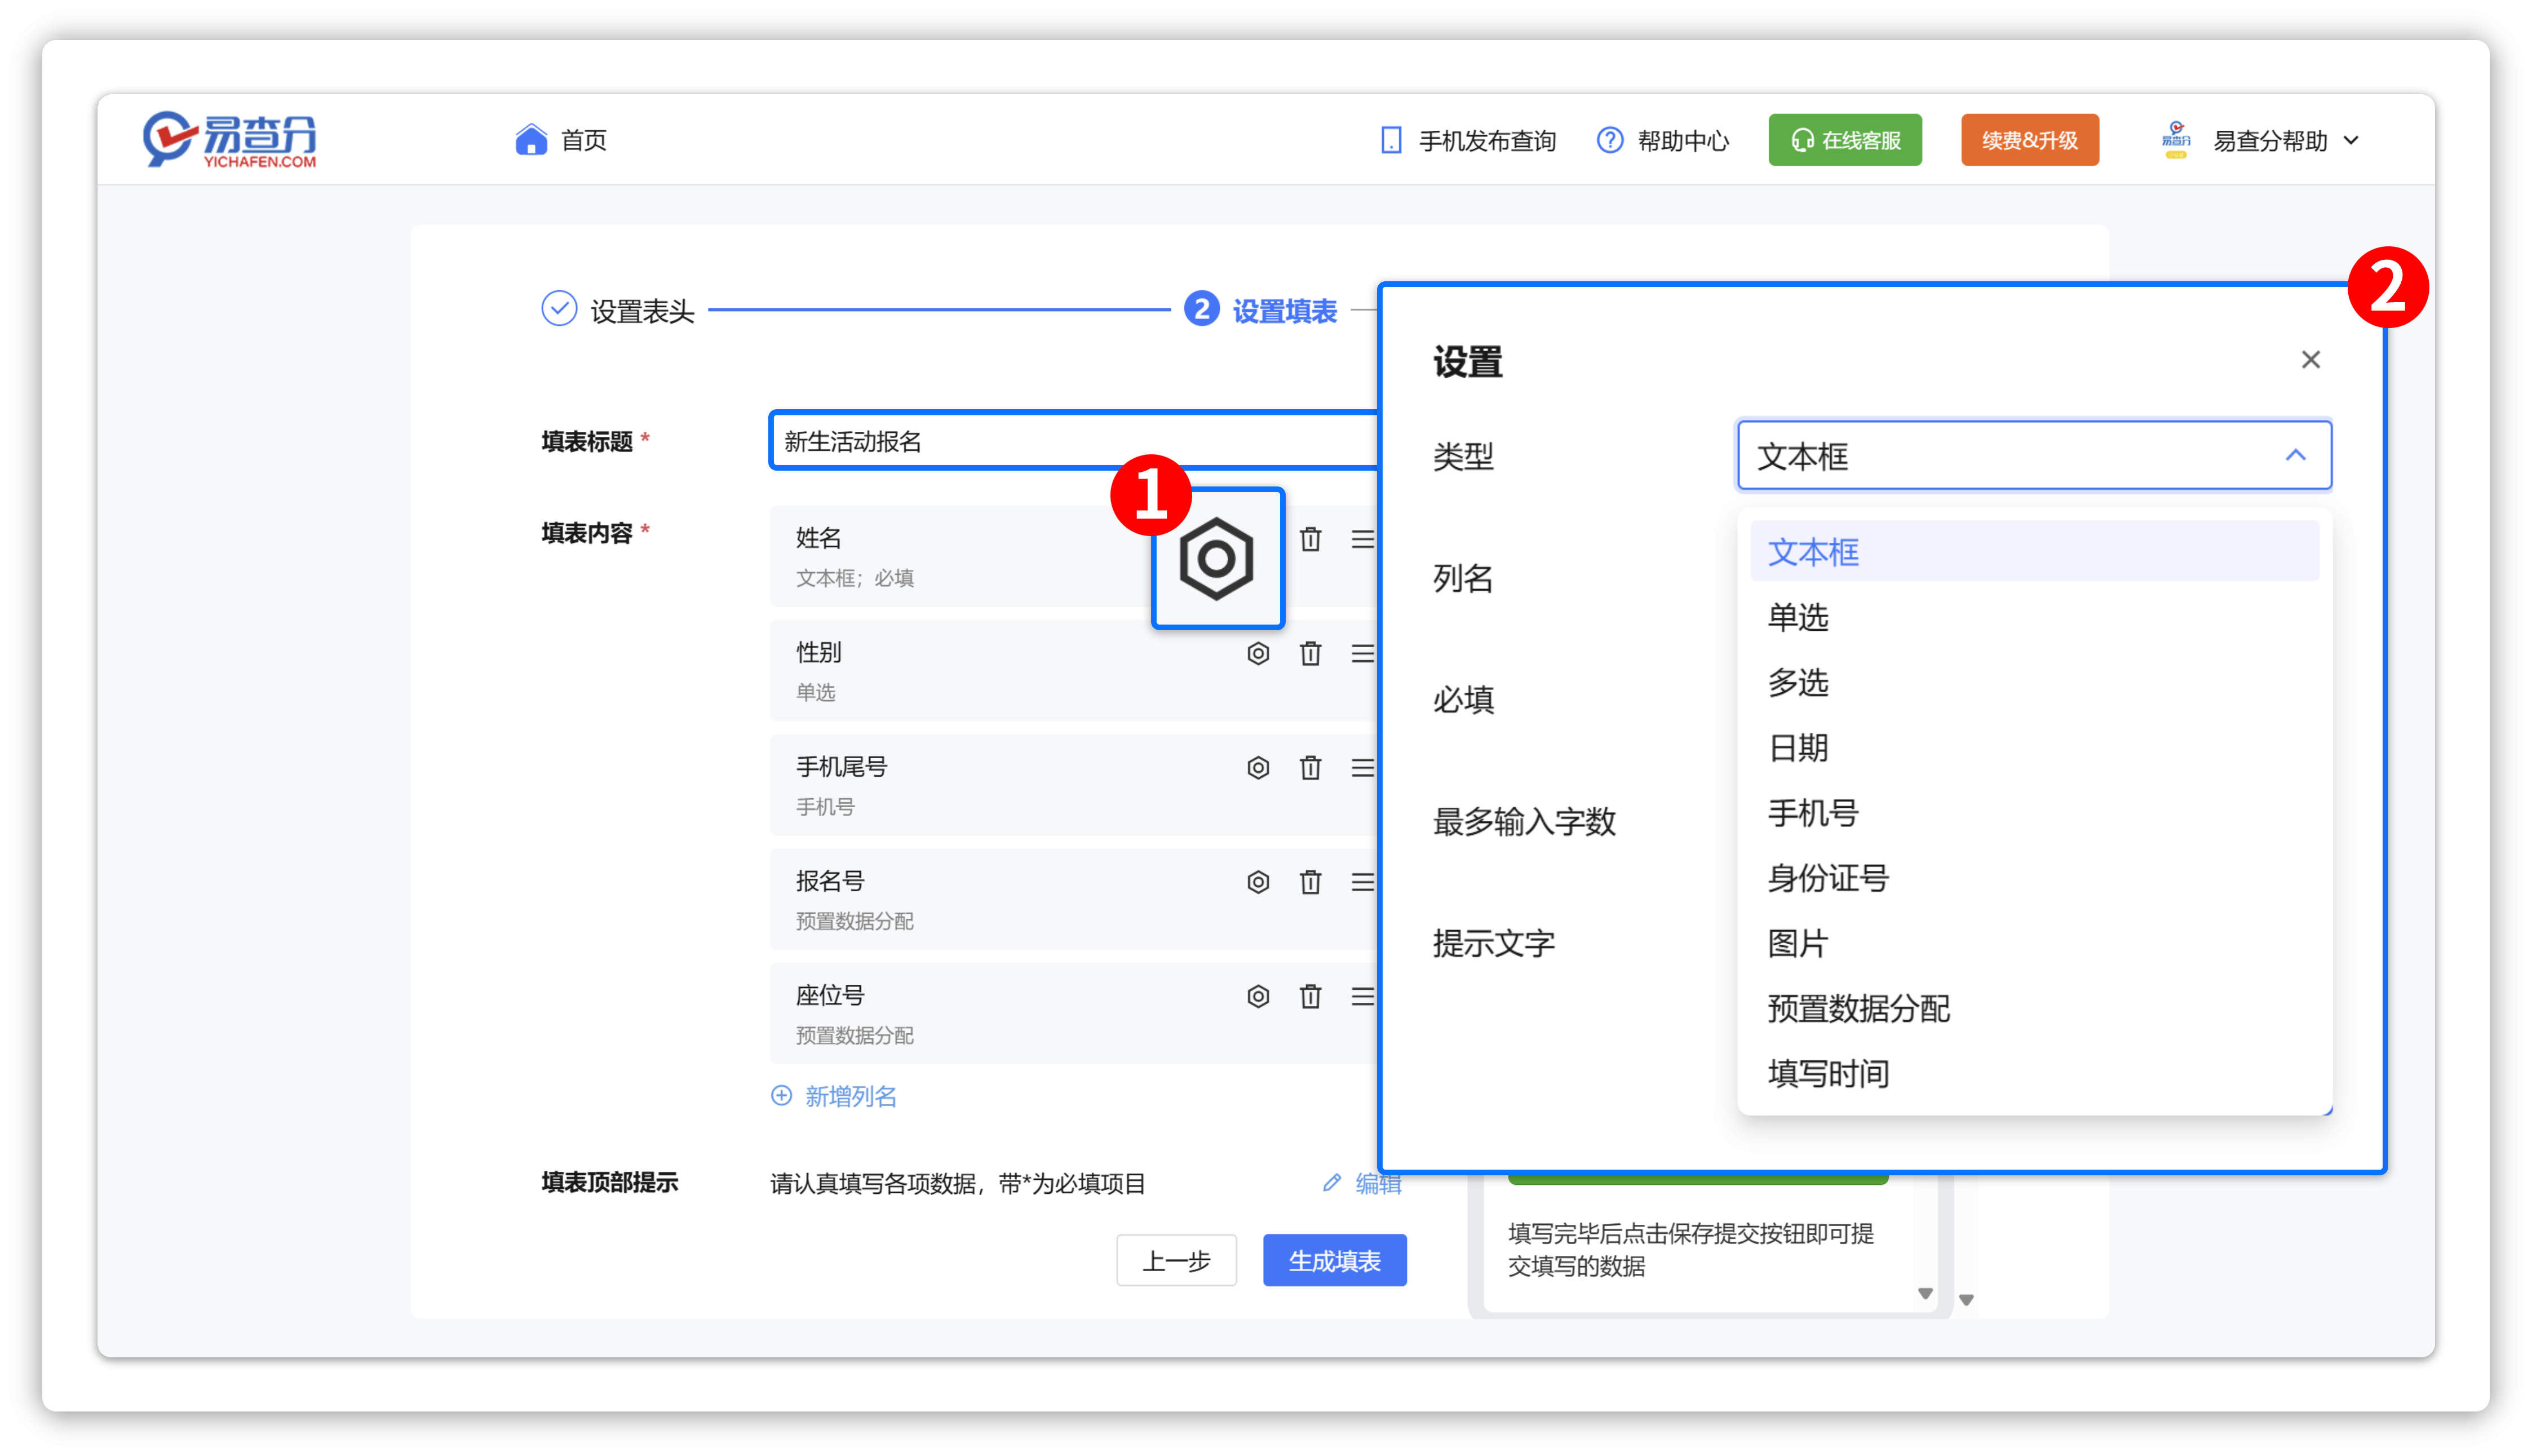Collapse the 类型 dropdown showing 文本框
2532x1456 pixels.
[x=2295, y=455]
